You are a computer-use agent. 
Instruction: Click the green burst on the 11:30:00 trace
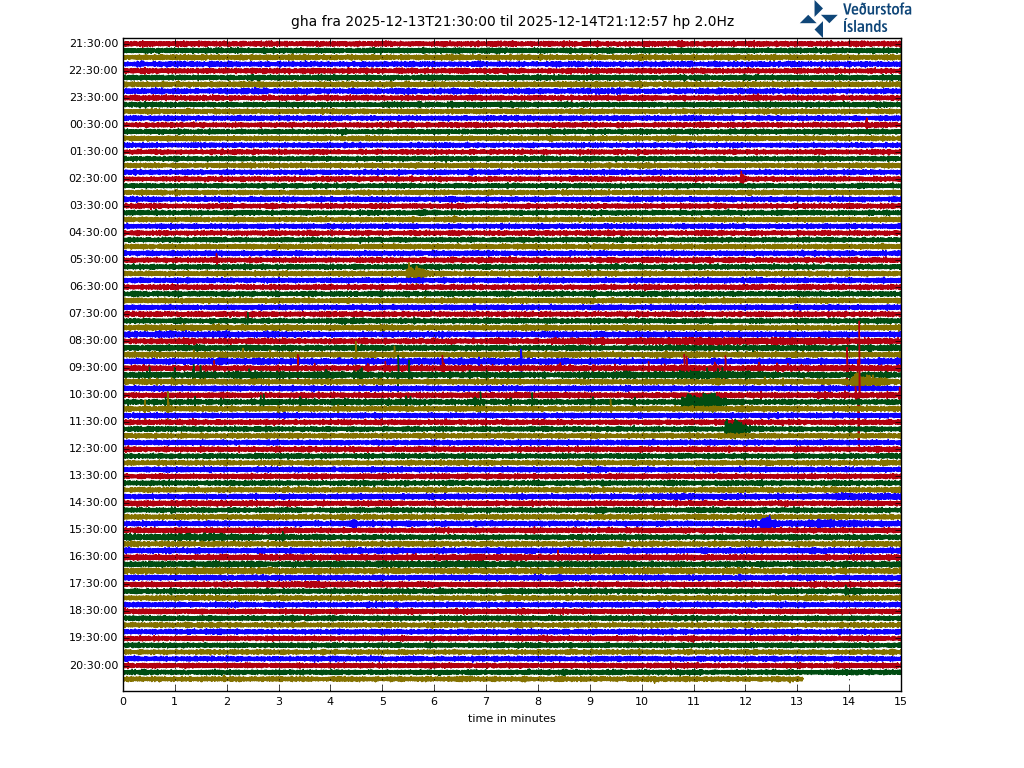735,427
